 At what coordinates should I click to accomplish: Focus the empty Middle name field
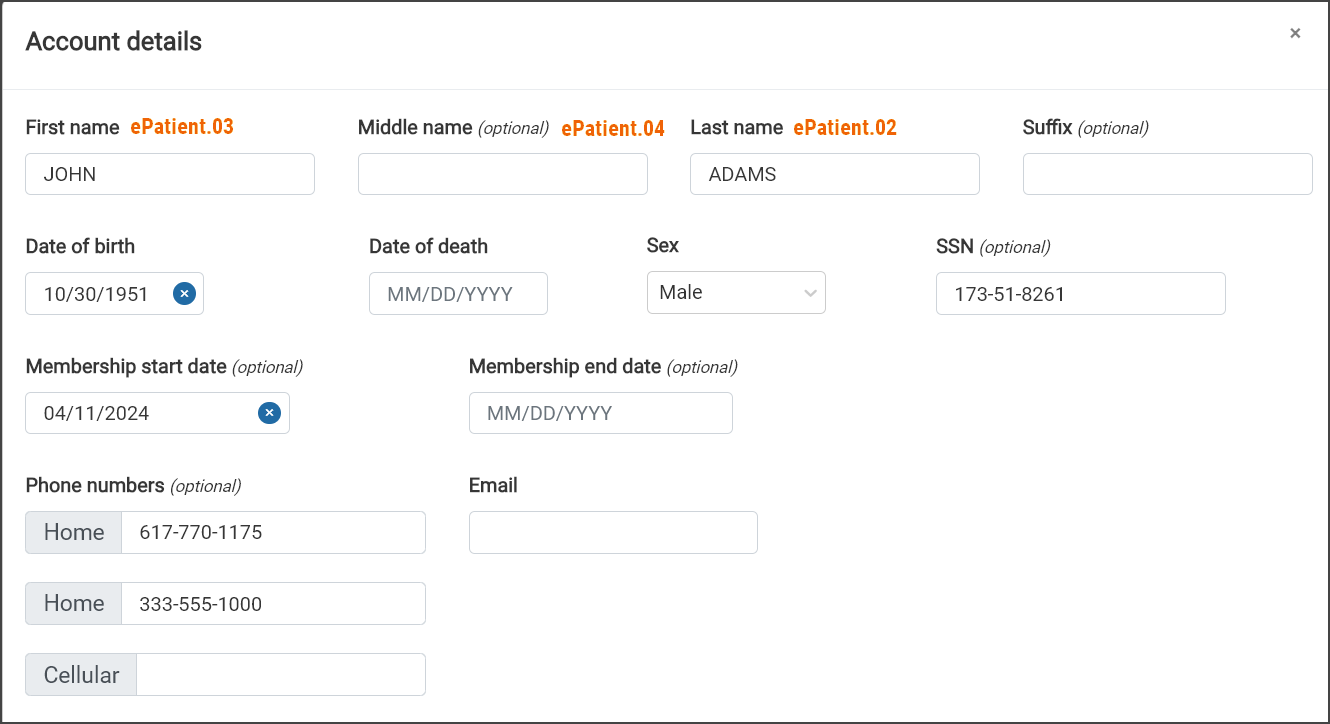[x=502, y=174]
